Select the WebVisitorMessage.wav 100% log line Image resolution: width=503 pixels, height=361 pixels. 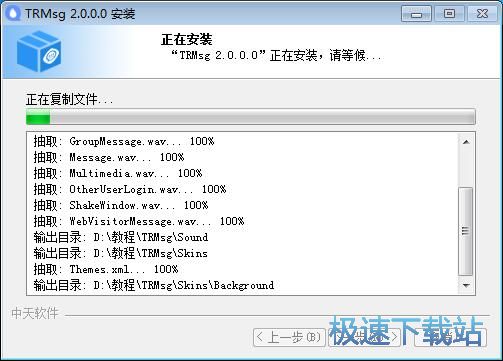(139, 221)
